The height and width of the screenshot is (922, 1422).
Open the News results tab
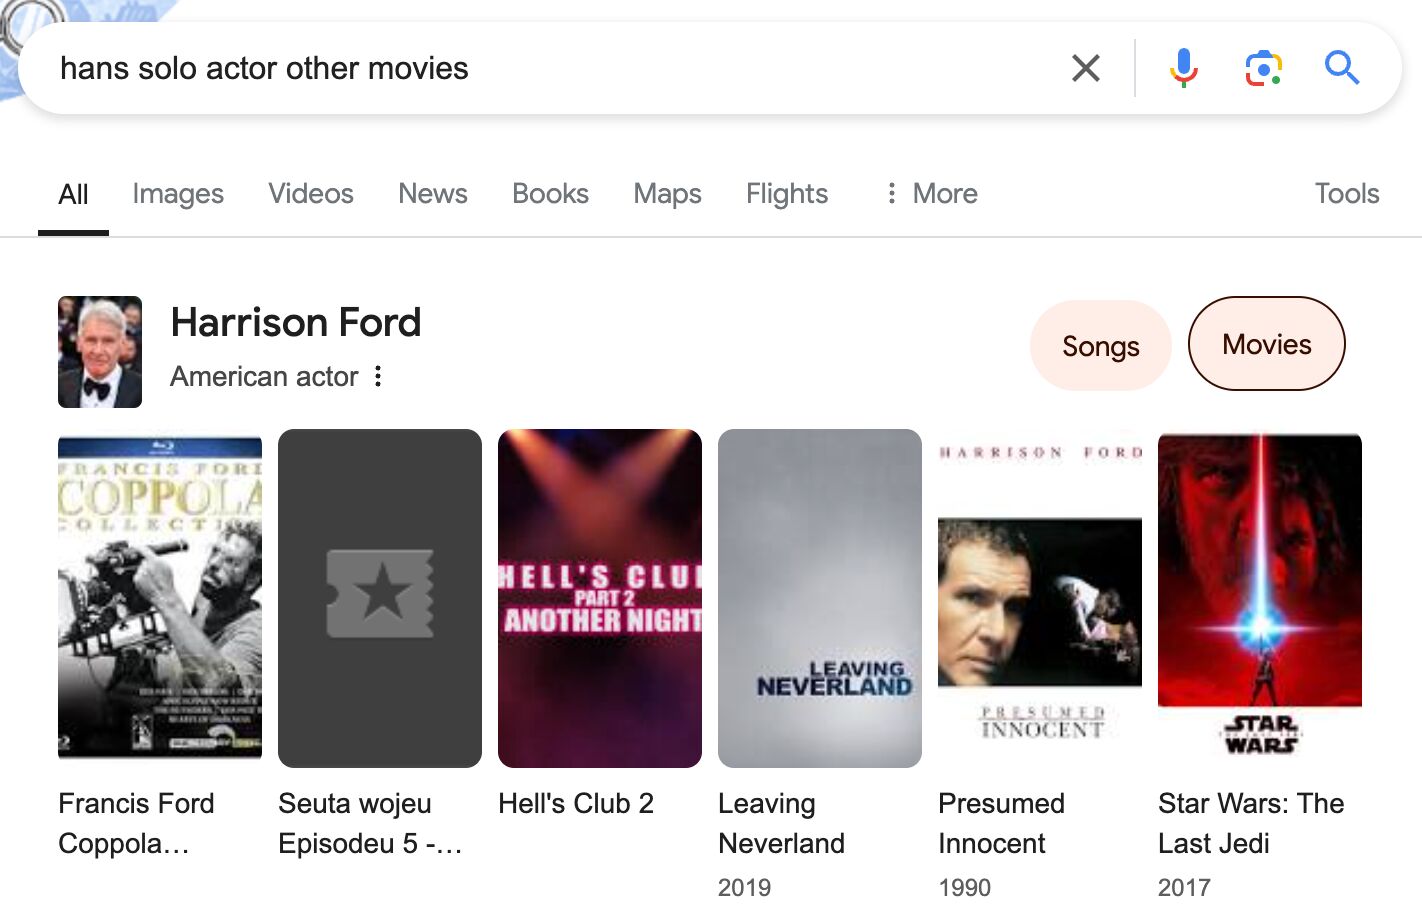432,193
